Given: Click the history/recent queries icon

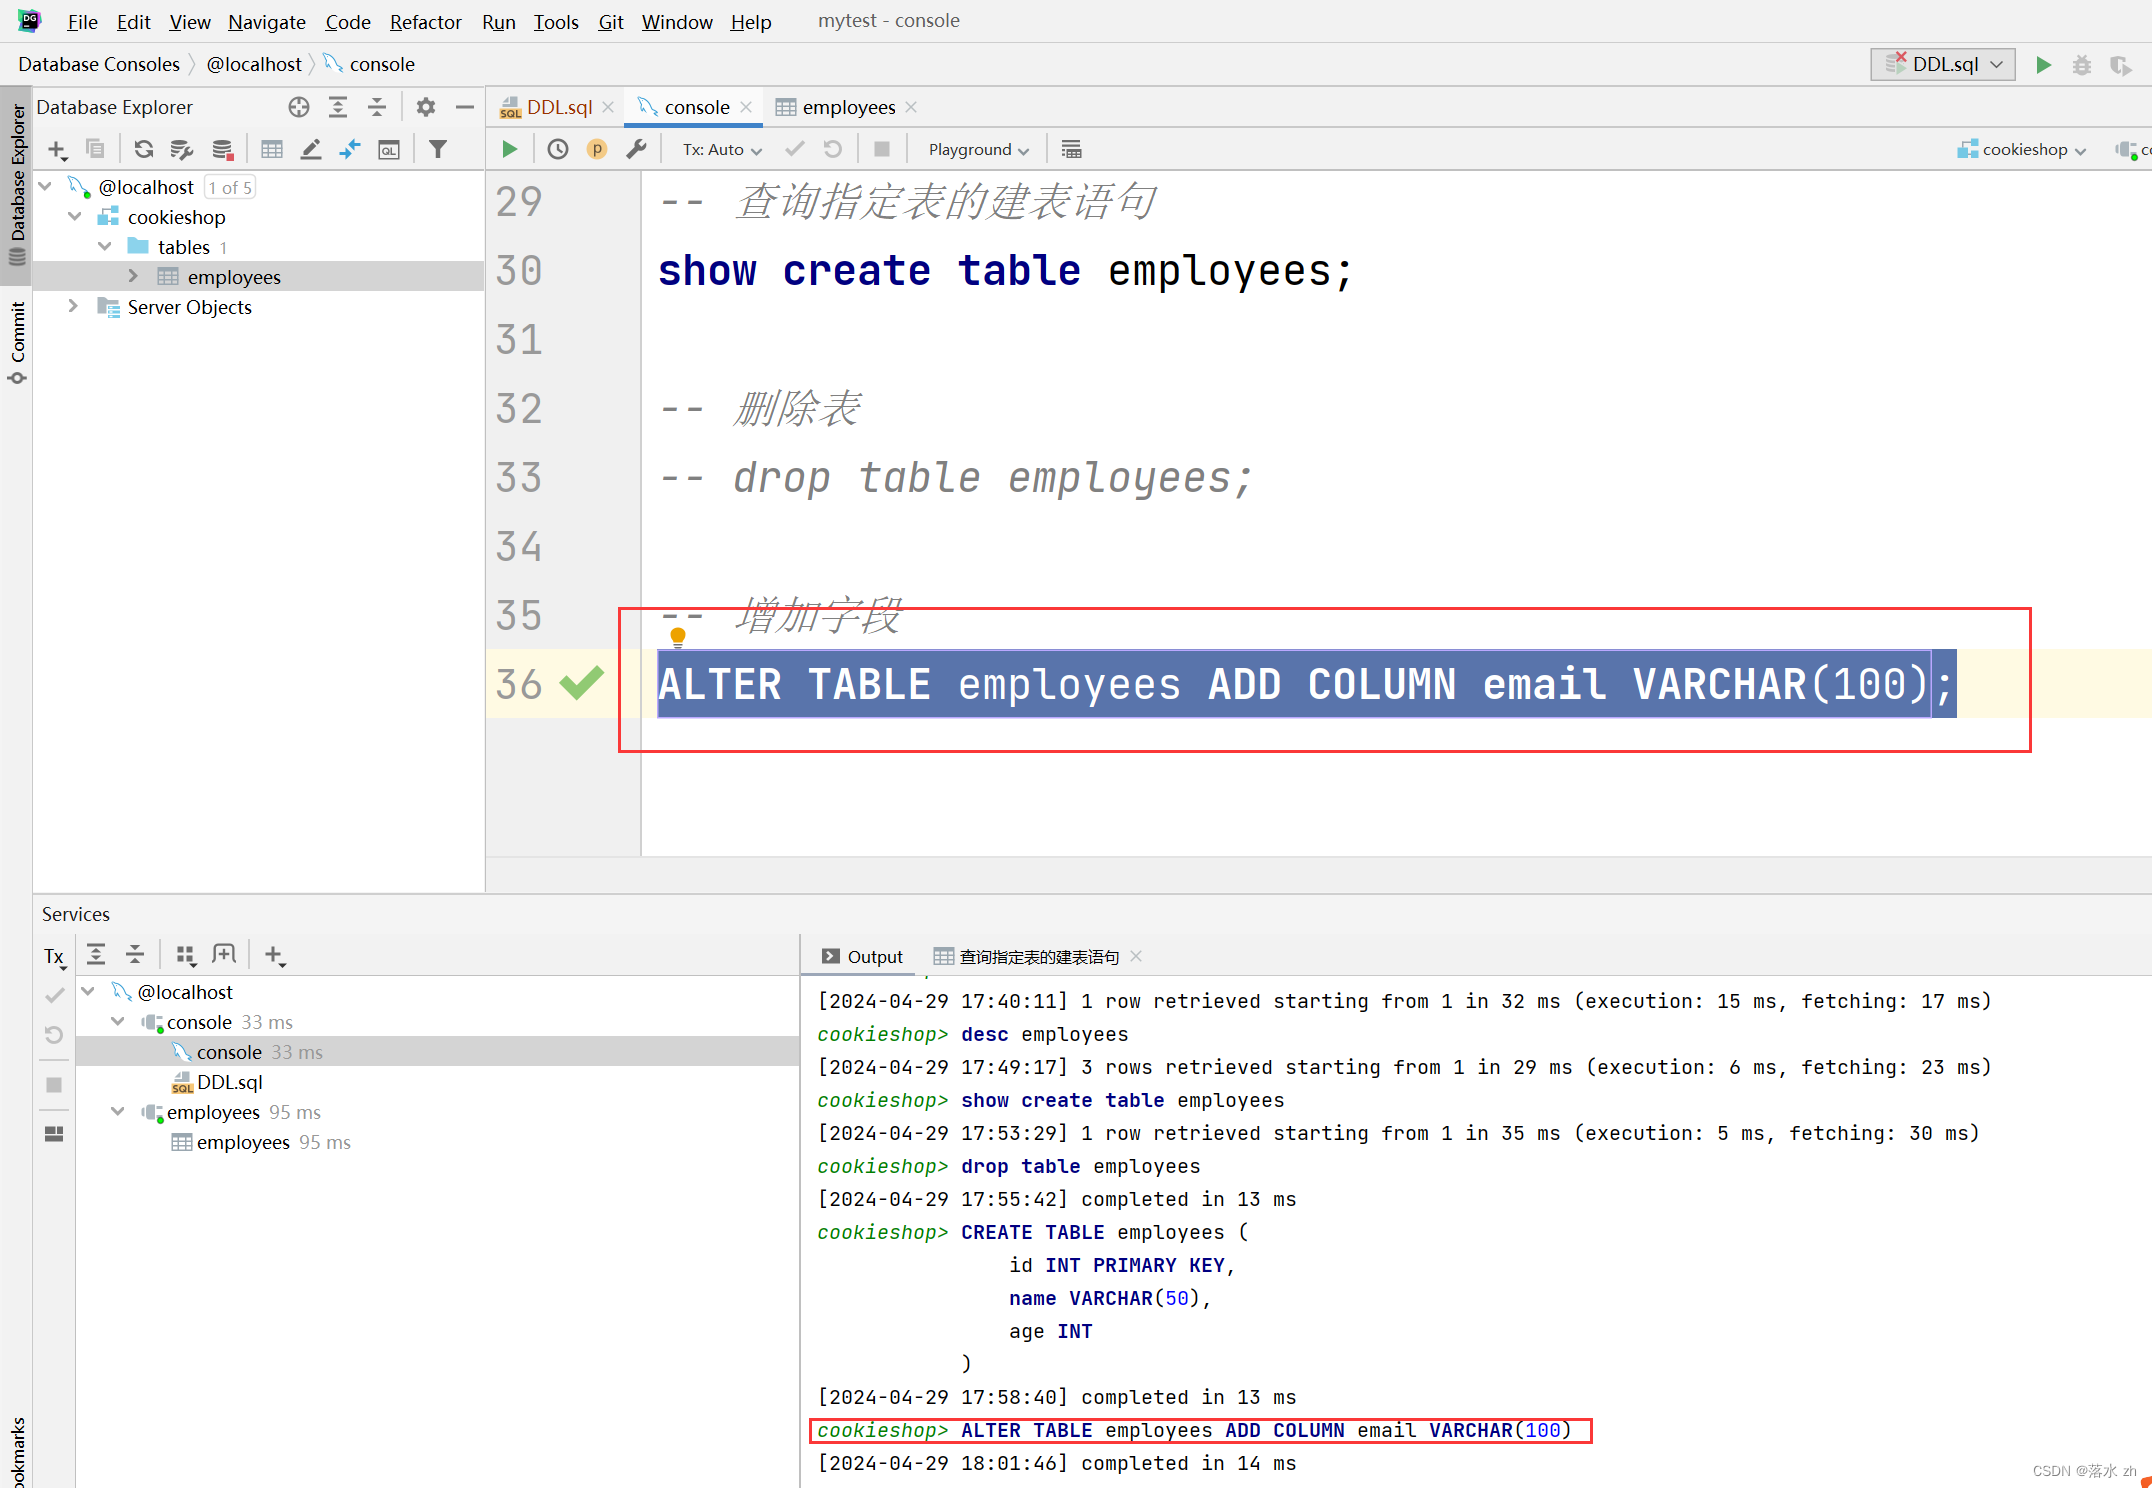Looking at the screenshot, I should [x=559, y=149].
